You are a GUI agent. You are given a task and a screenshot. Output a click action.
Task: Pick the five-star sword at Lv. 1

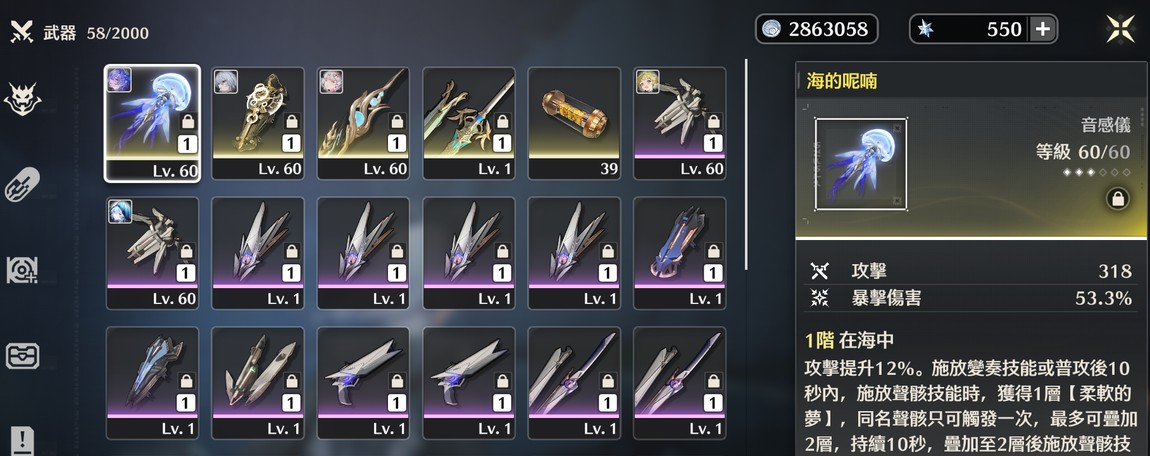tap(469, 123)
